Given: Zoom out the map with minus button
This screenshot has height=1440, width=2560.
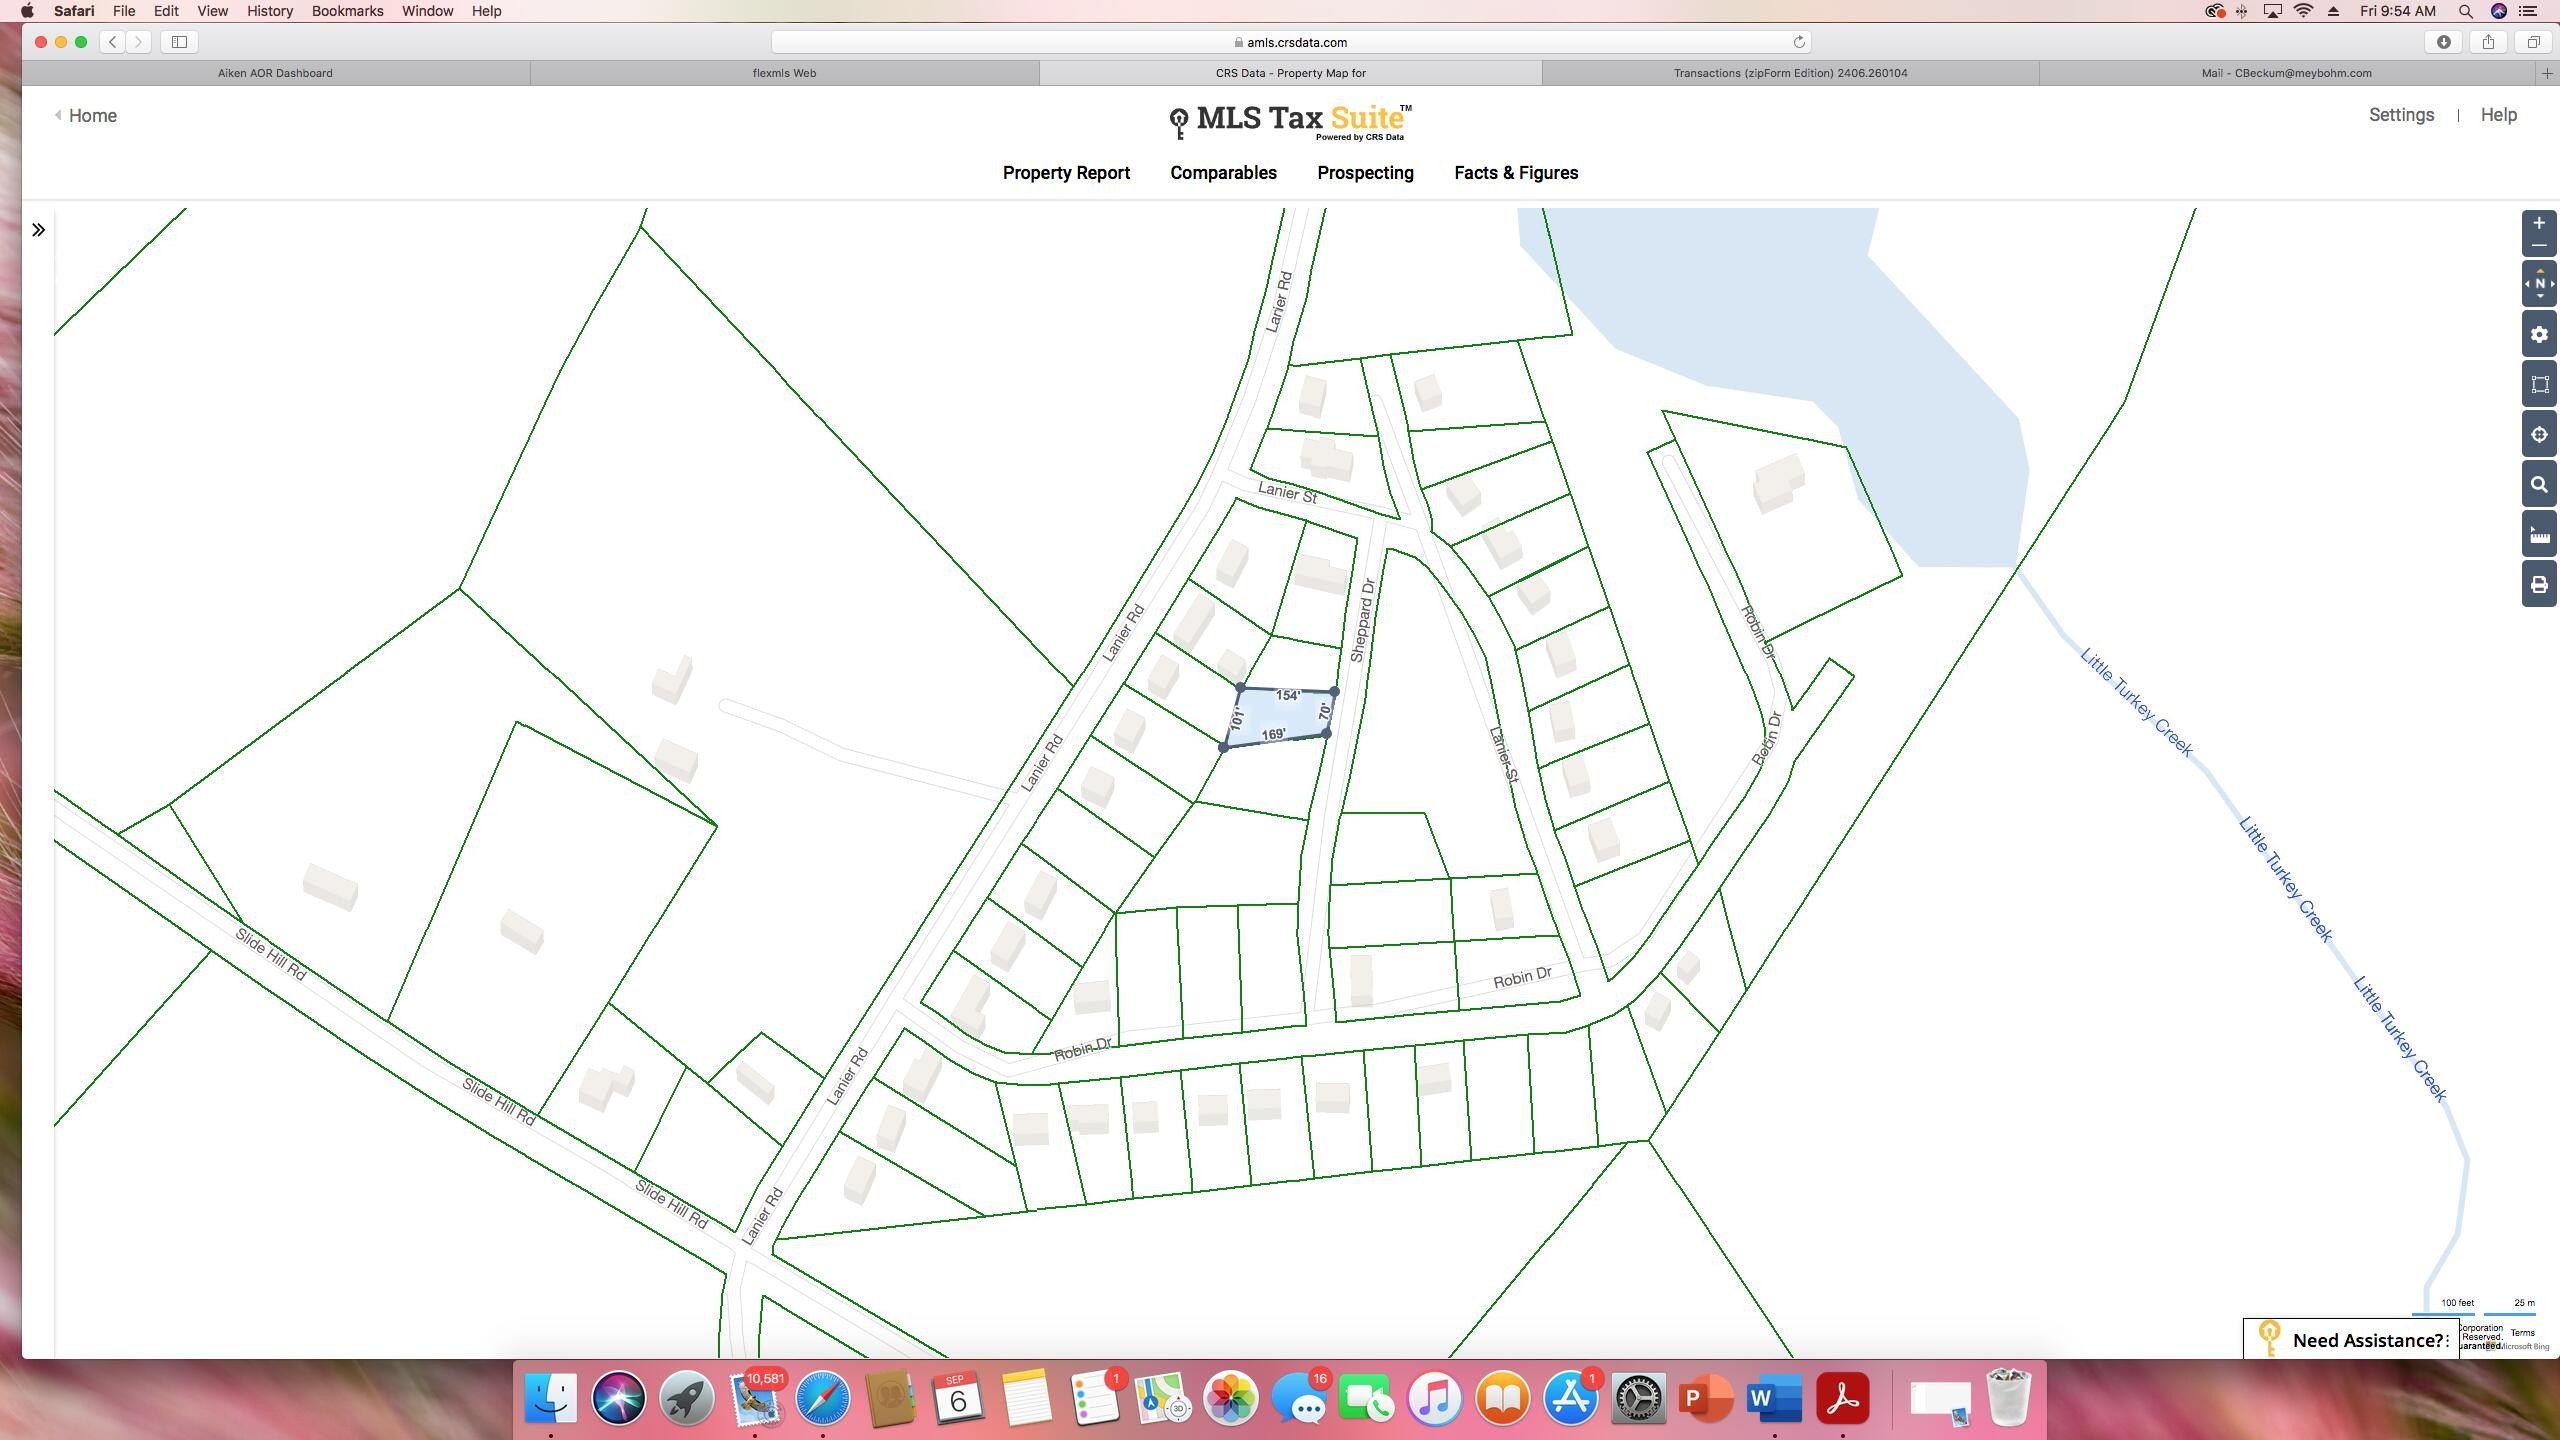Looking at the screenshot, I should tap(2538, 246).
